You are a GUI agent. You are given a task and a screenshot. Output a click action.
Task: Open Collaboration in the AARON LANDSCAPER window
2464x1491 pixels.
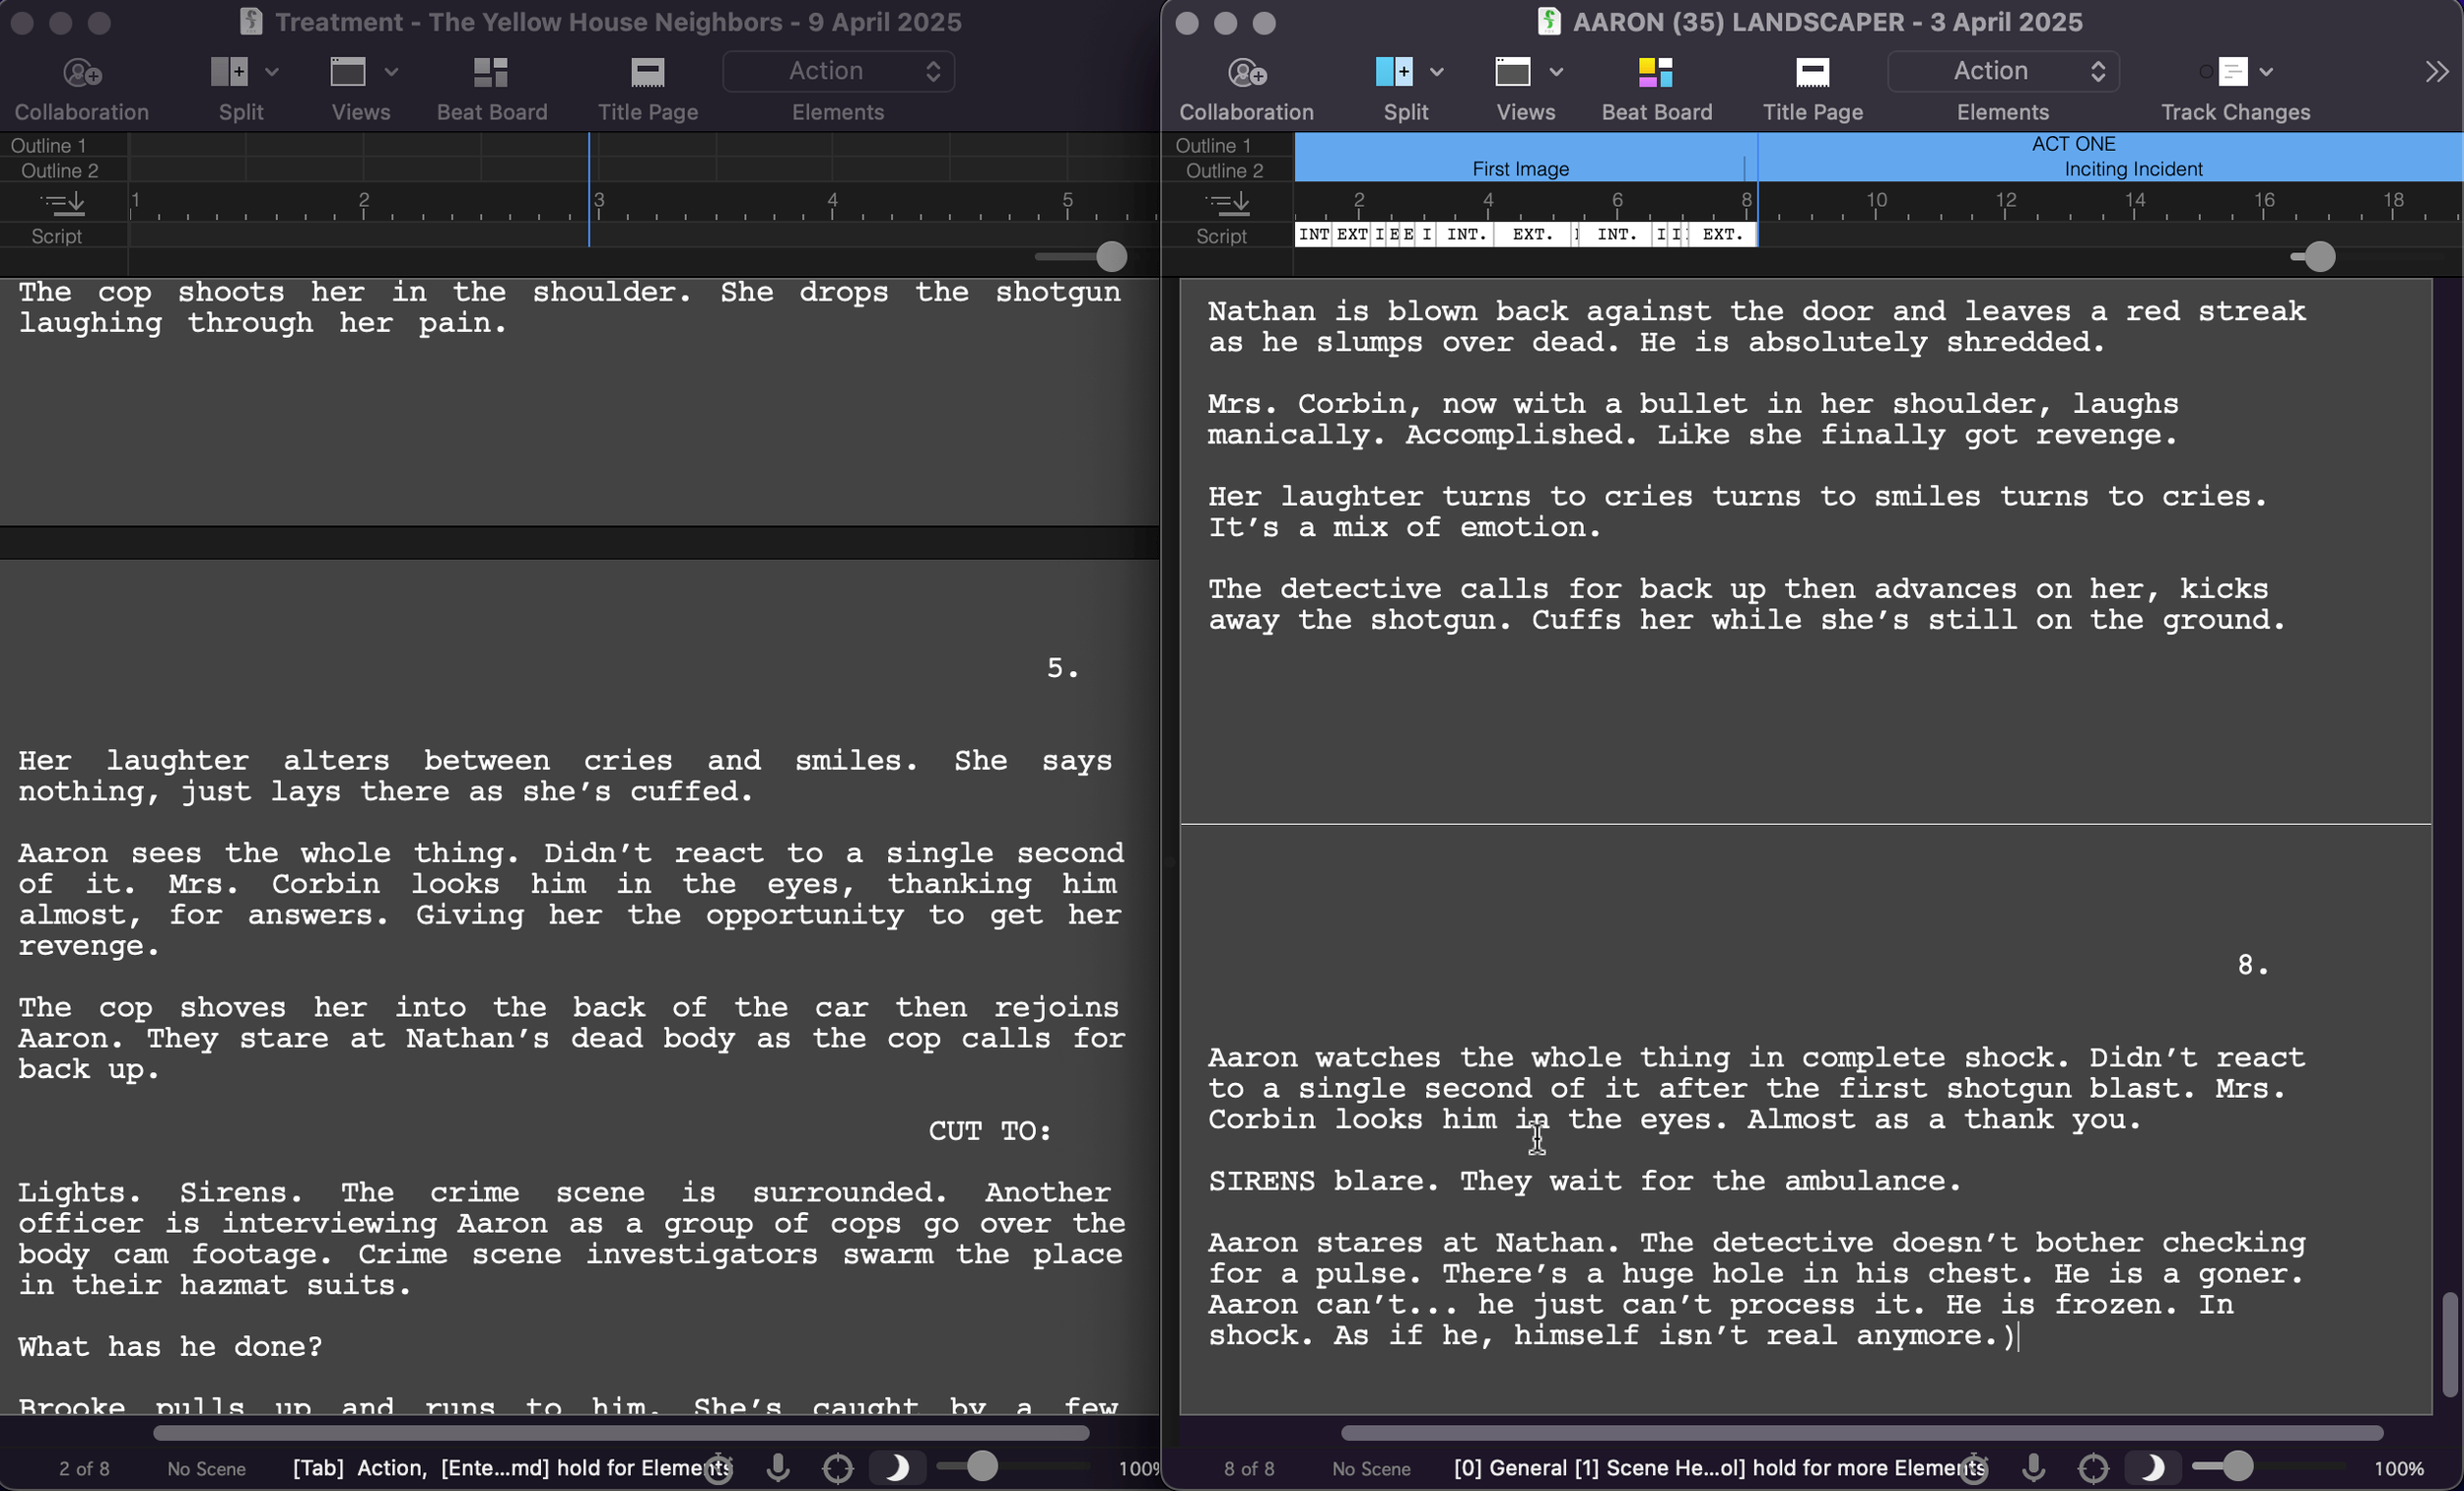(x=1246, y=73)
